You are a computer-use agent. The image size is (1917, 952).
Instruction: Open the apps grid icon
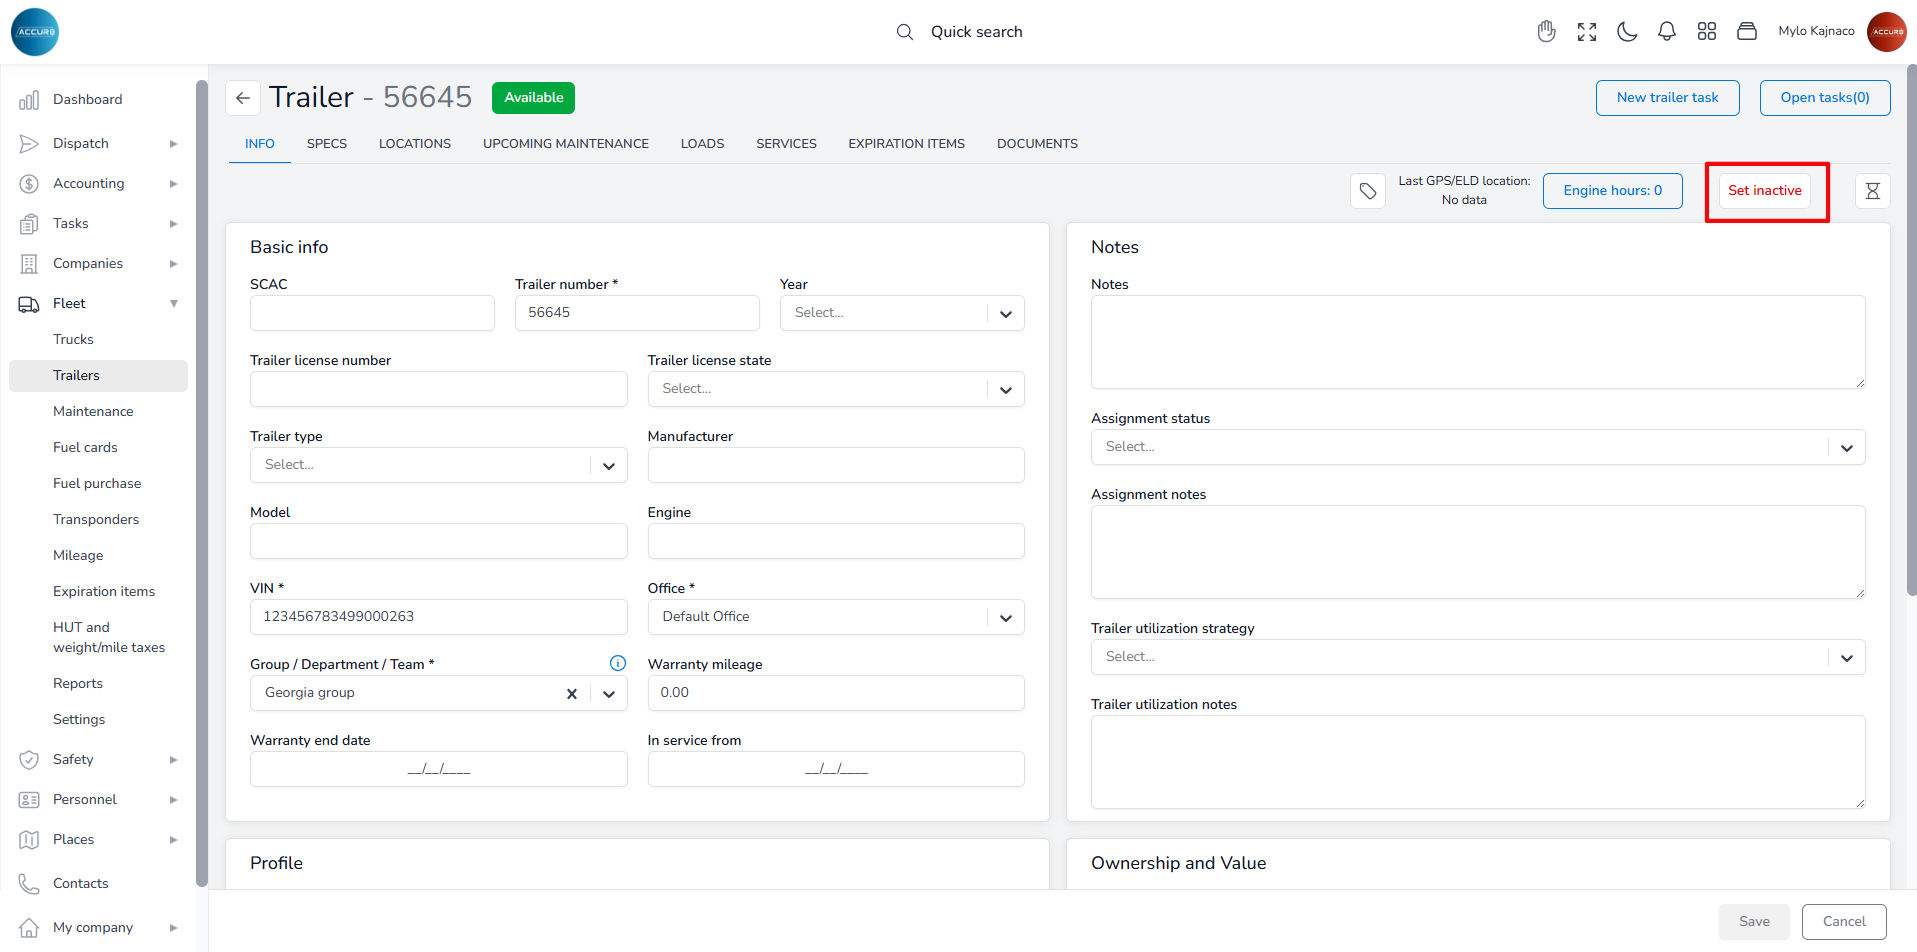point(1707,32)
